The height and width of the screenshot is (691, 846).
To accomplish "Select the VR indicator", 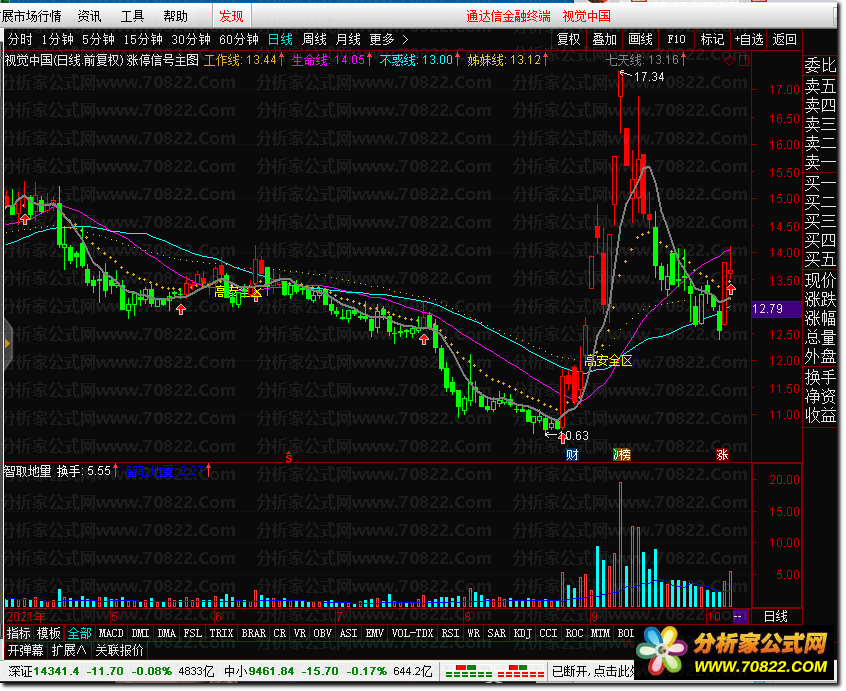I will tap(299, 633).
